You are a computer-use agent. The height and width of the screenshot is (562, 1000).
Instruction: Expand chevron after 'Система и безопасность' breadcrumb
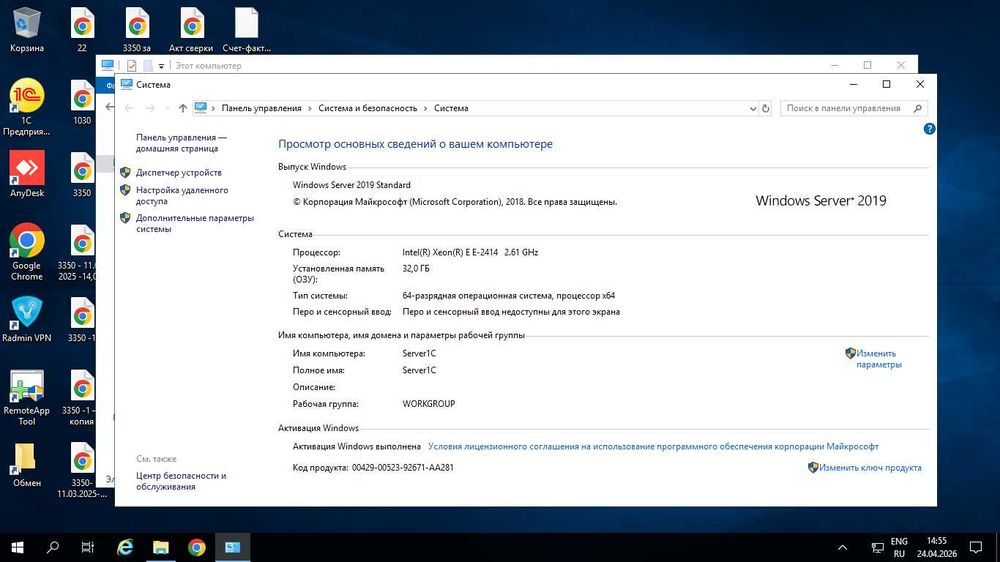425,108
